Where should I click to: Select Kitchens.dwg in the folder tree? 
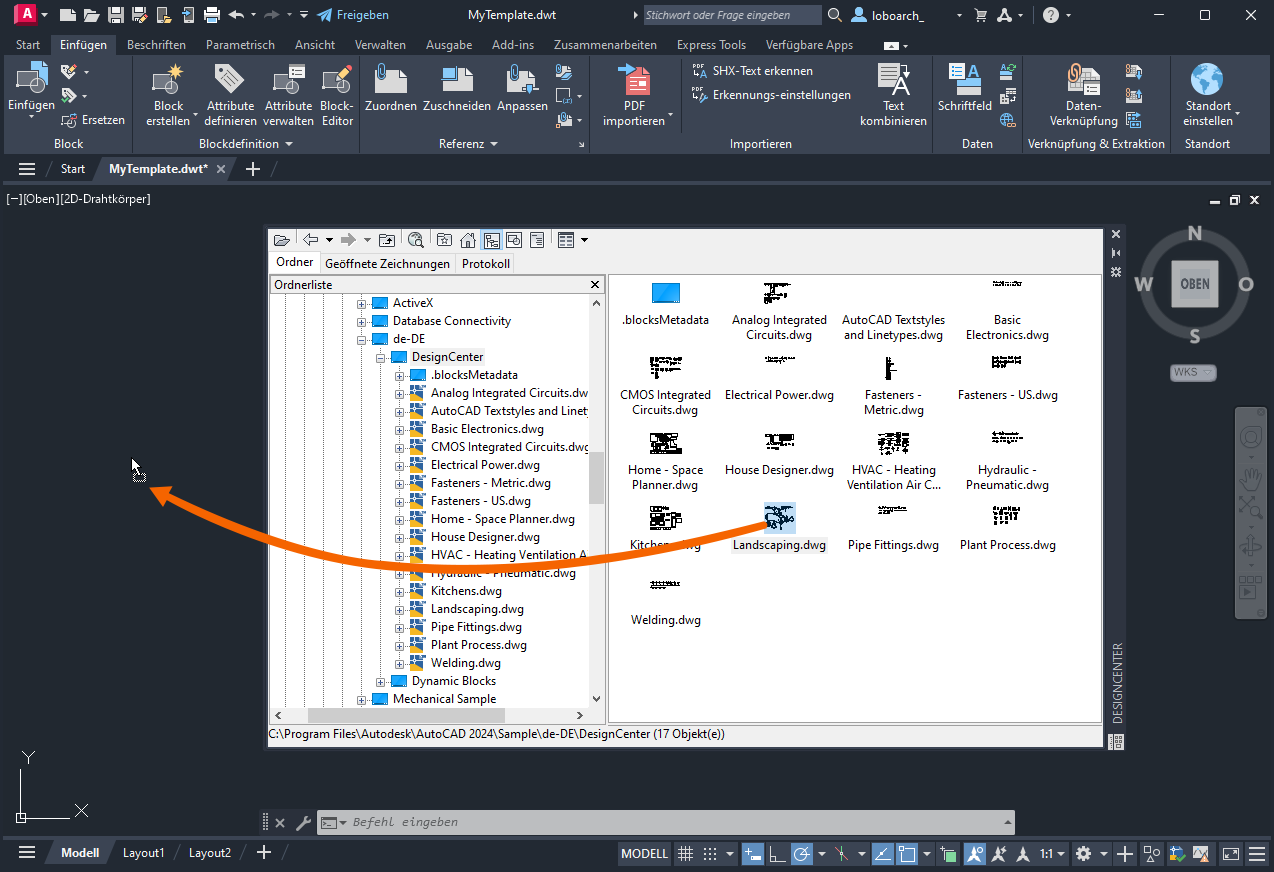[466, 591]
